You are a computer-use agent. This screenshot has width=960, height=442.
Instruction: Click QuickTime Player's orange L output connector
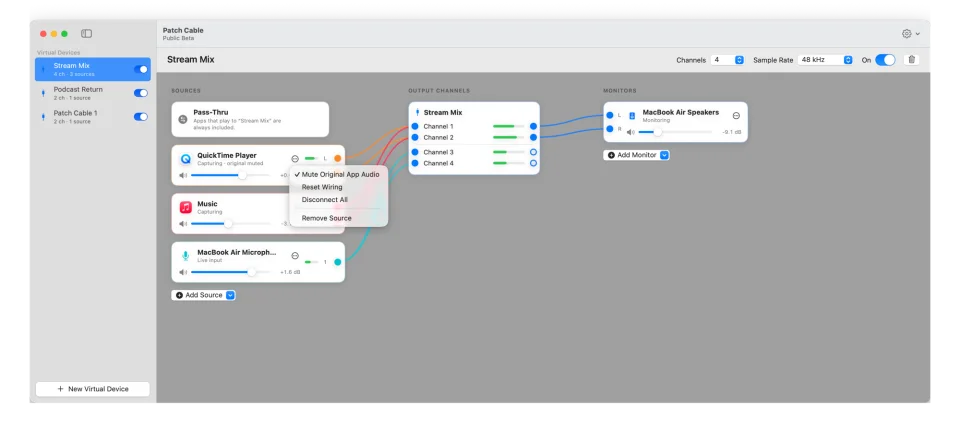pos(337,159)
